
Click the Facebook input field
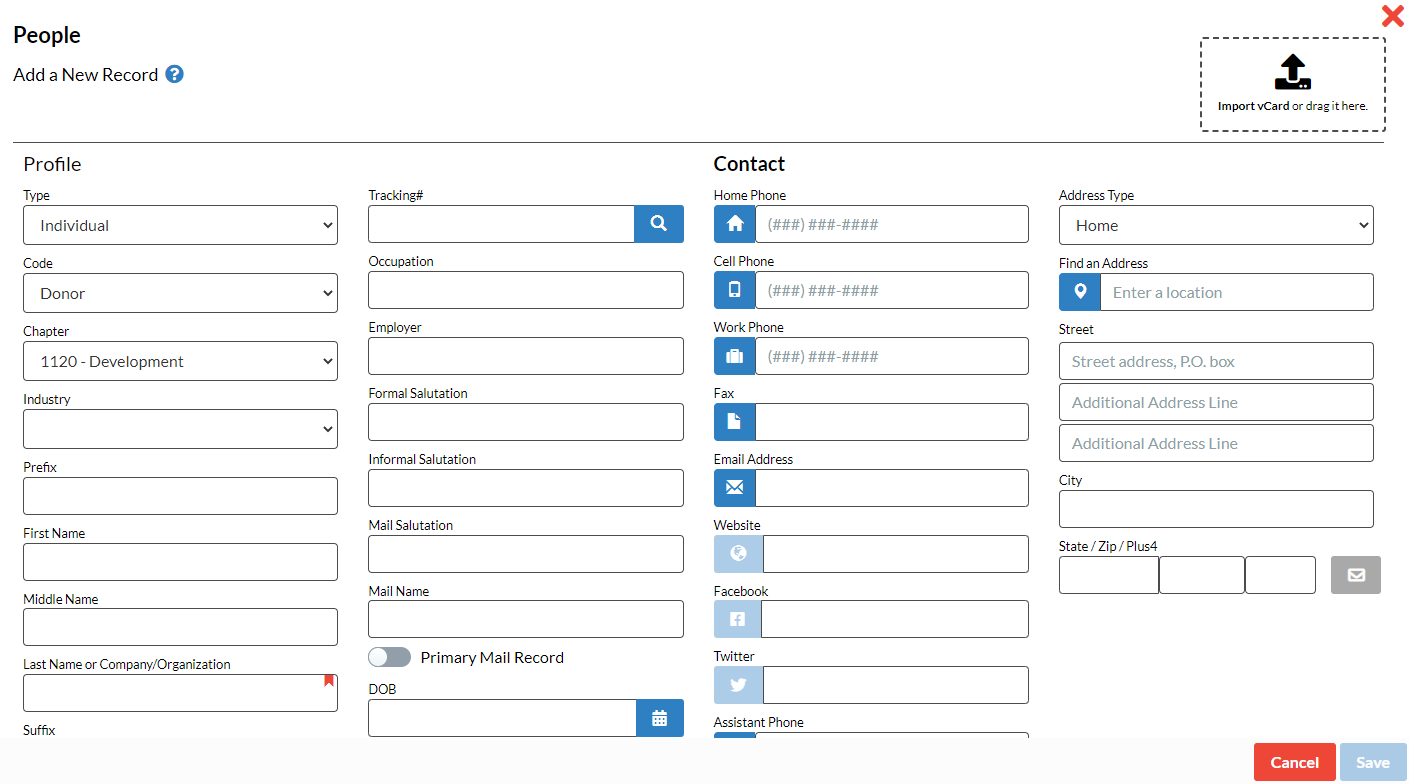coord(895,619)
